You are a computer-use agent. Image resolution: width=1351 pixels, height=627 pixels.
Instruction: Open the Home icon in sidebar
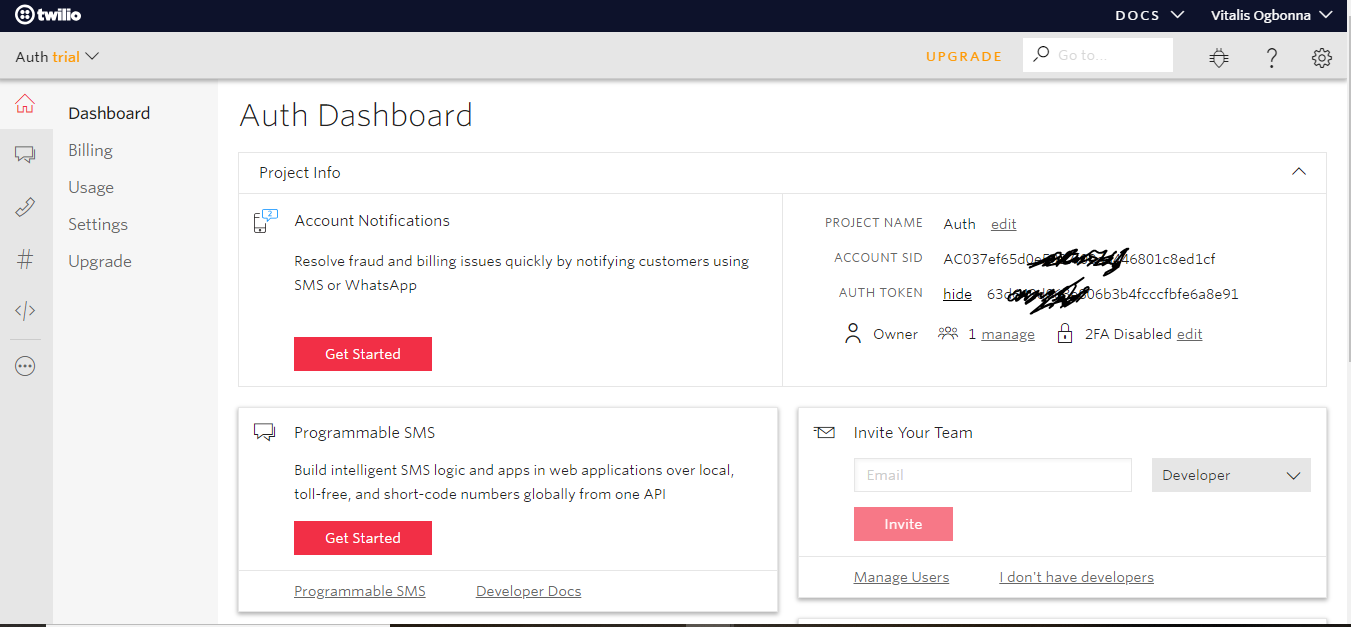pyautogui.click(x=25, y=103)
